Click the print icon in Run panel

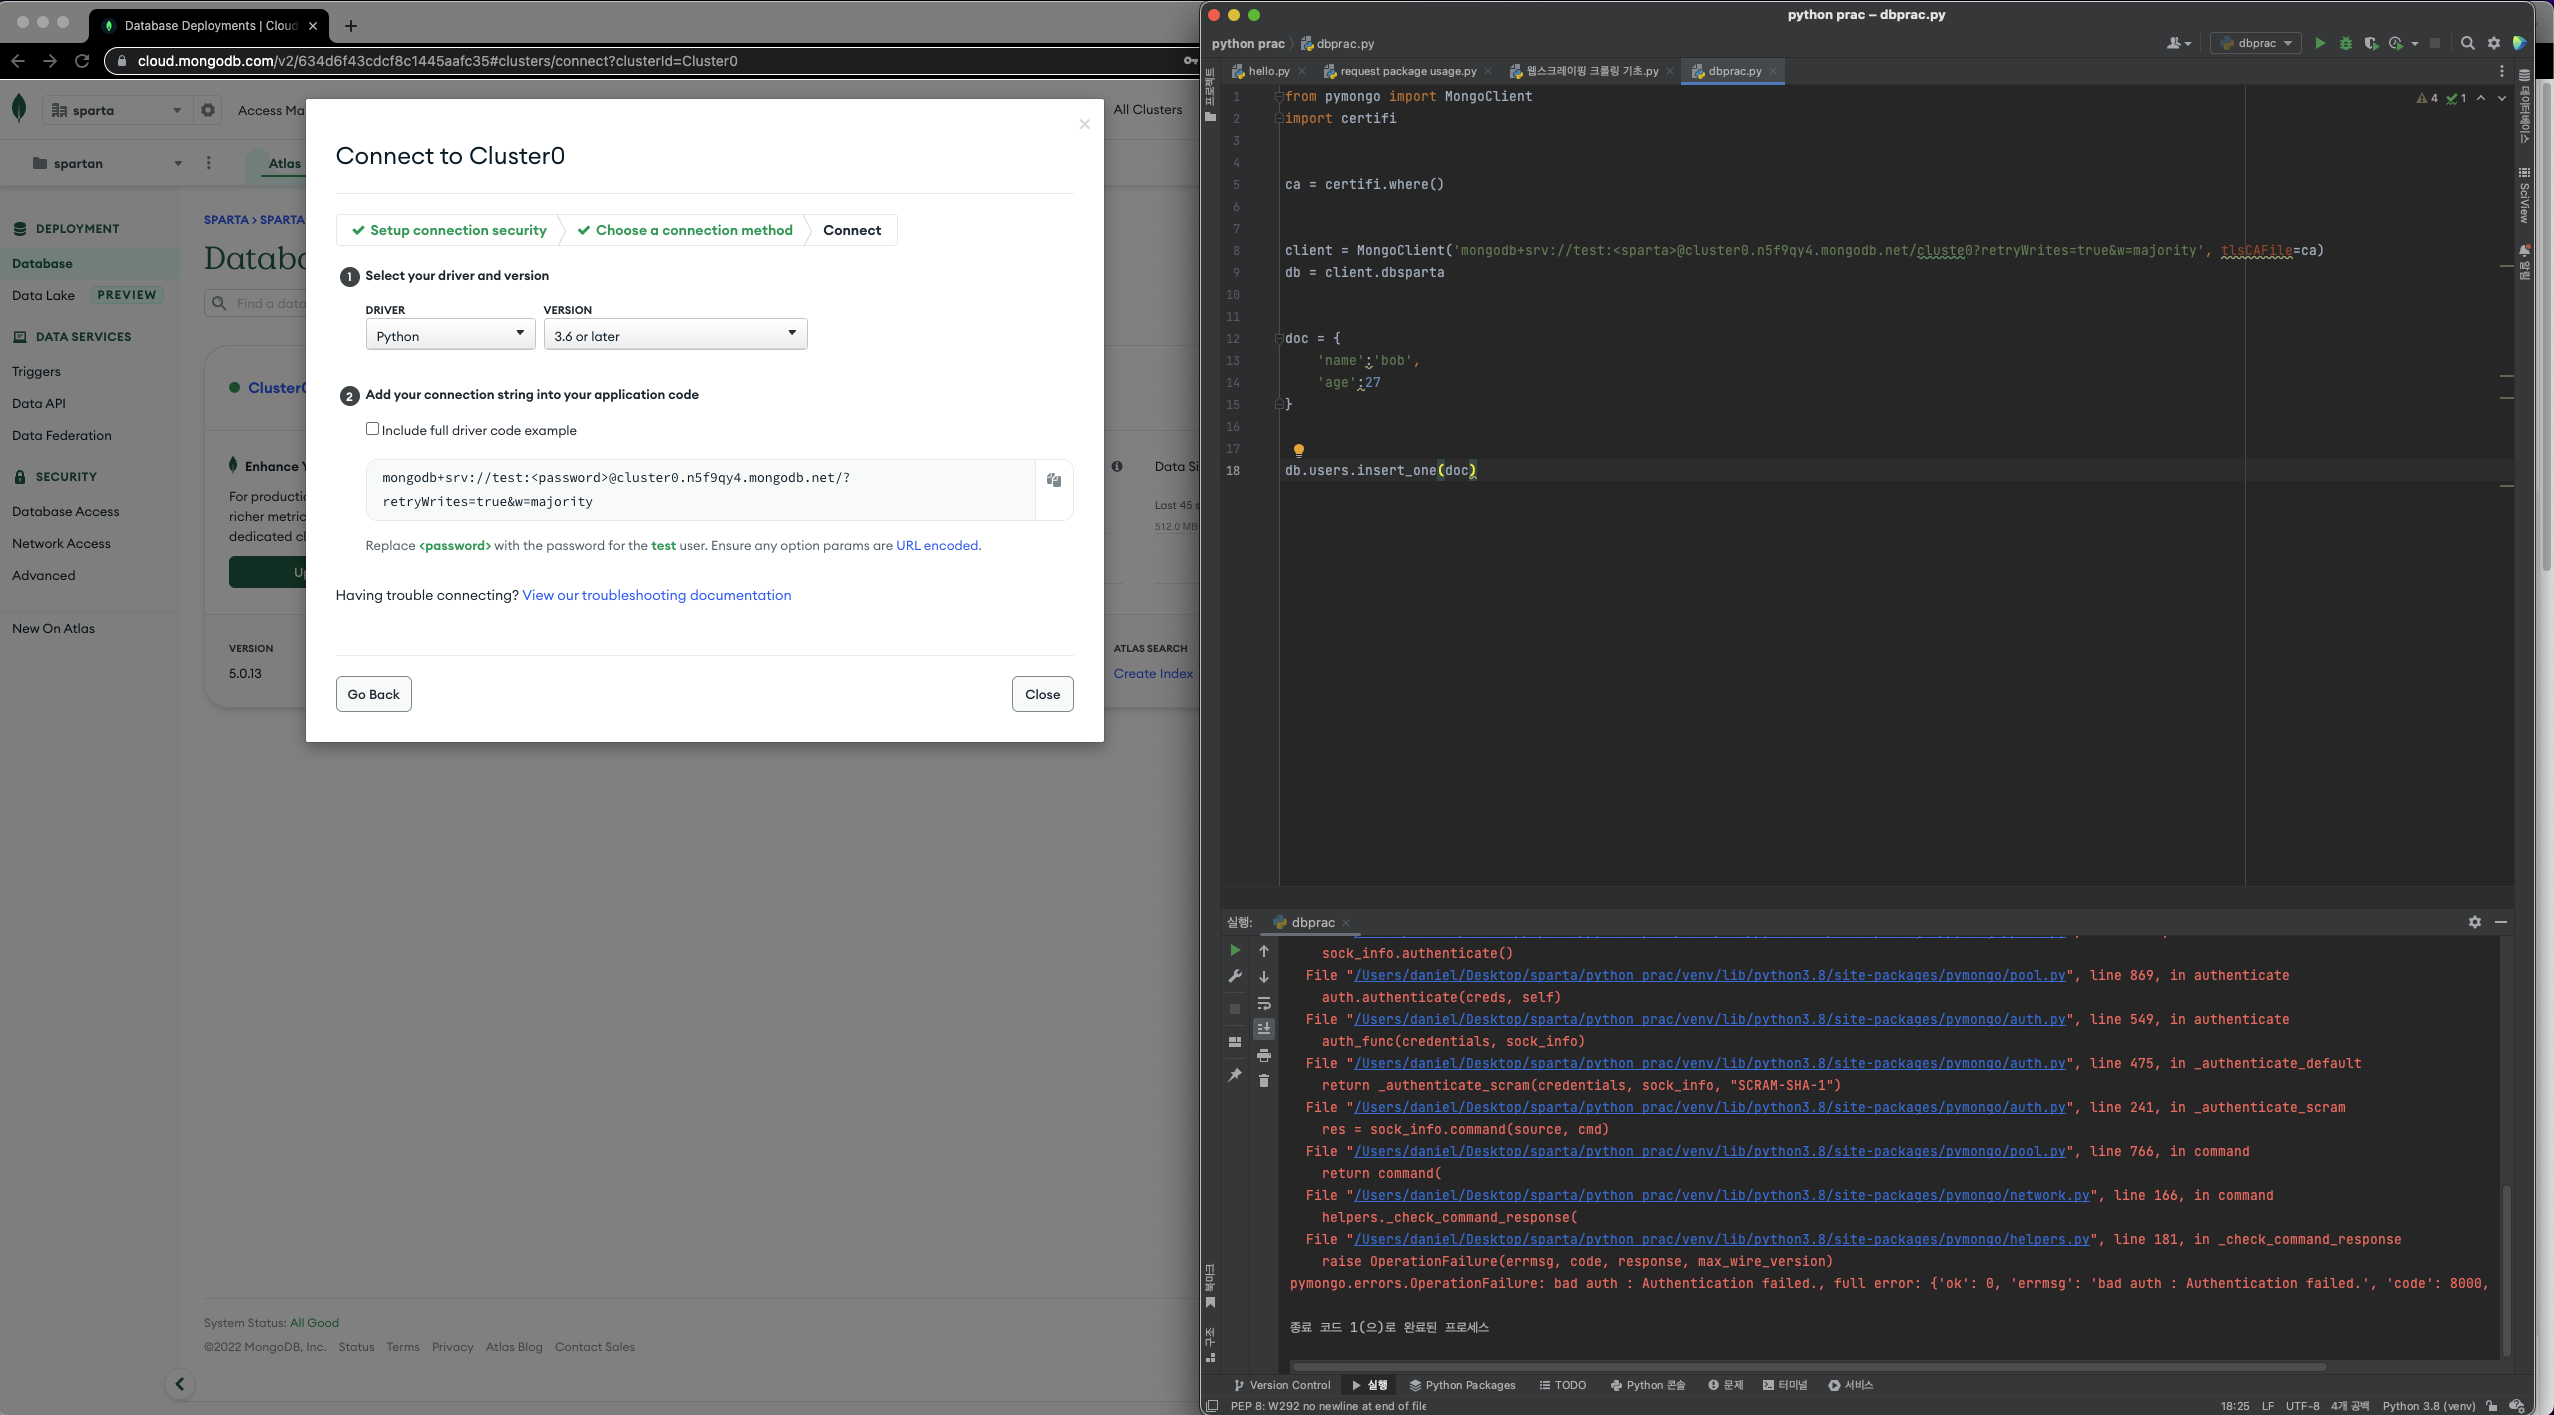pos(1264,1055)
